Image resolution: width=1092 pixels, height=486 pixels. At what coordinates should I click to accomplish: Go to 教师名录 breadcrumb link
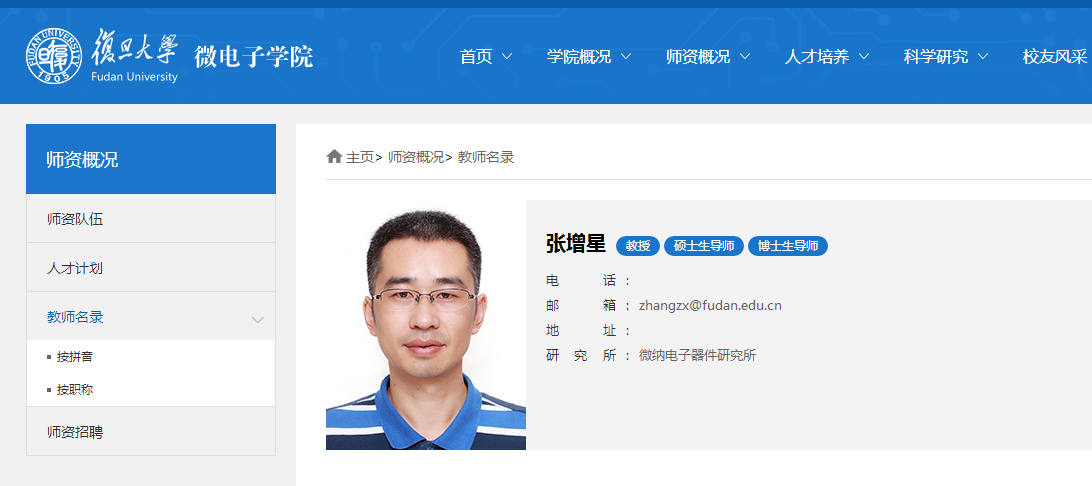coord(486,157)
